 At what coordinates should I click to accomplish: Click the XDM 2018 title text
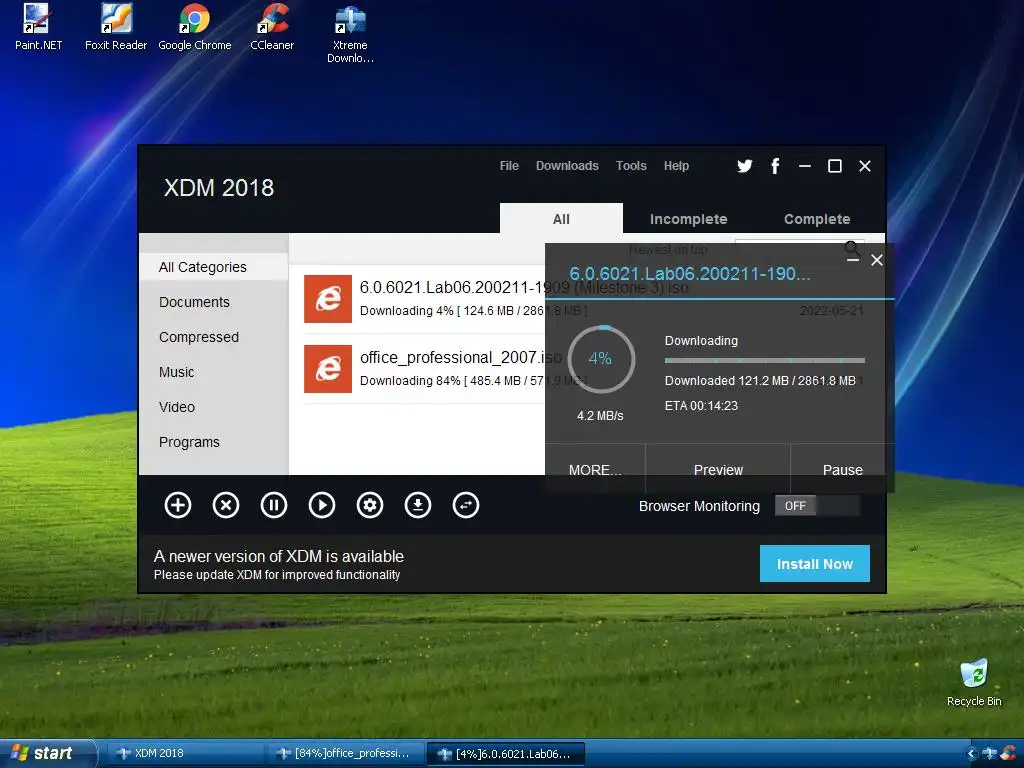pyautogui.click(x=219, y=188)
